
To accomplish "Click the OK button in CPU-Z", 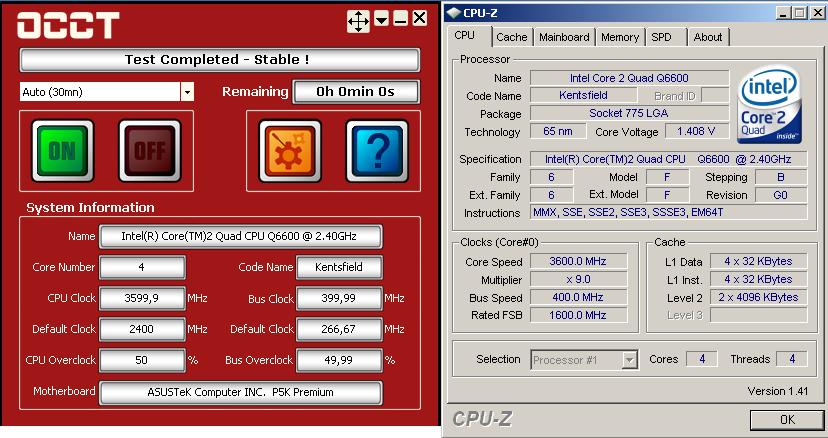I will point(787,420).
